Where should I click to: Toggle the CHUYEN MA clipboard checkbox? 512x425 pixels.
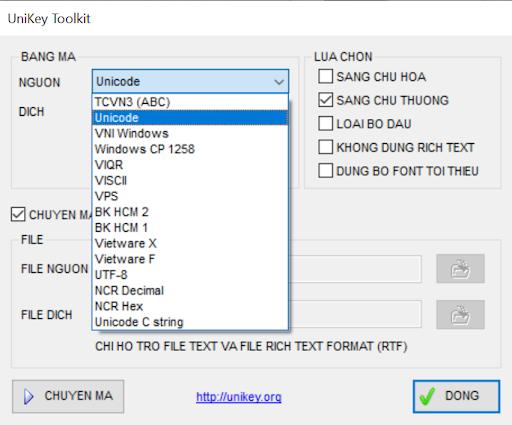coord(18,214)
